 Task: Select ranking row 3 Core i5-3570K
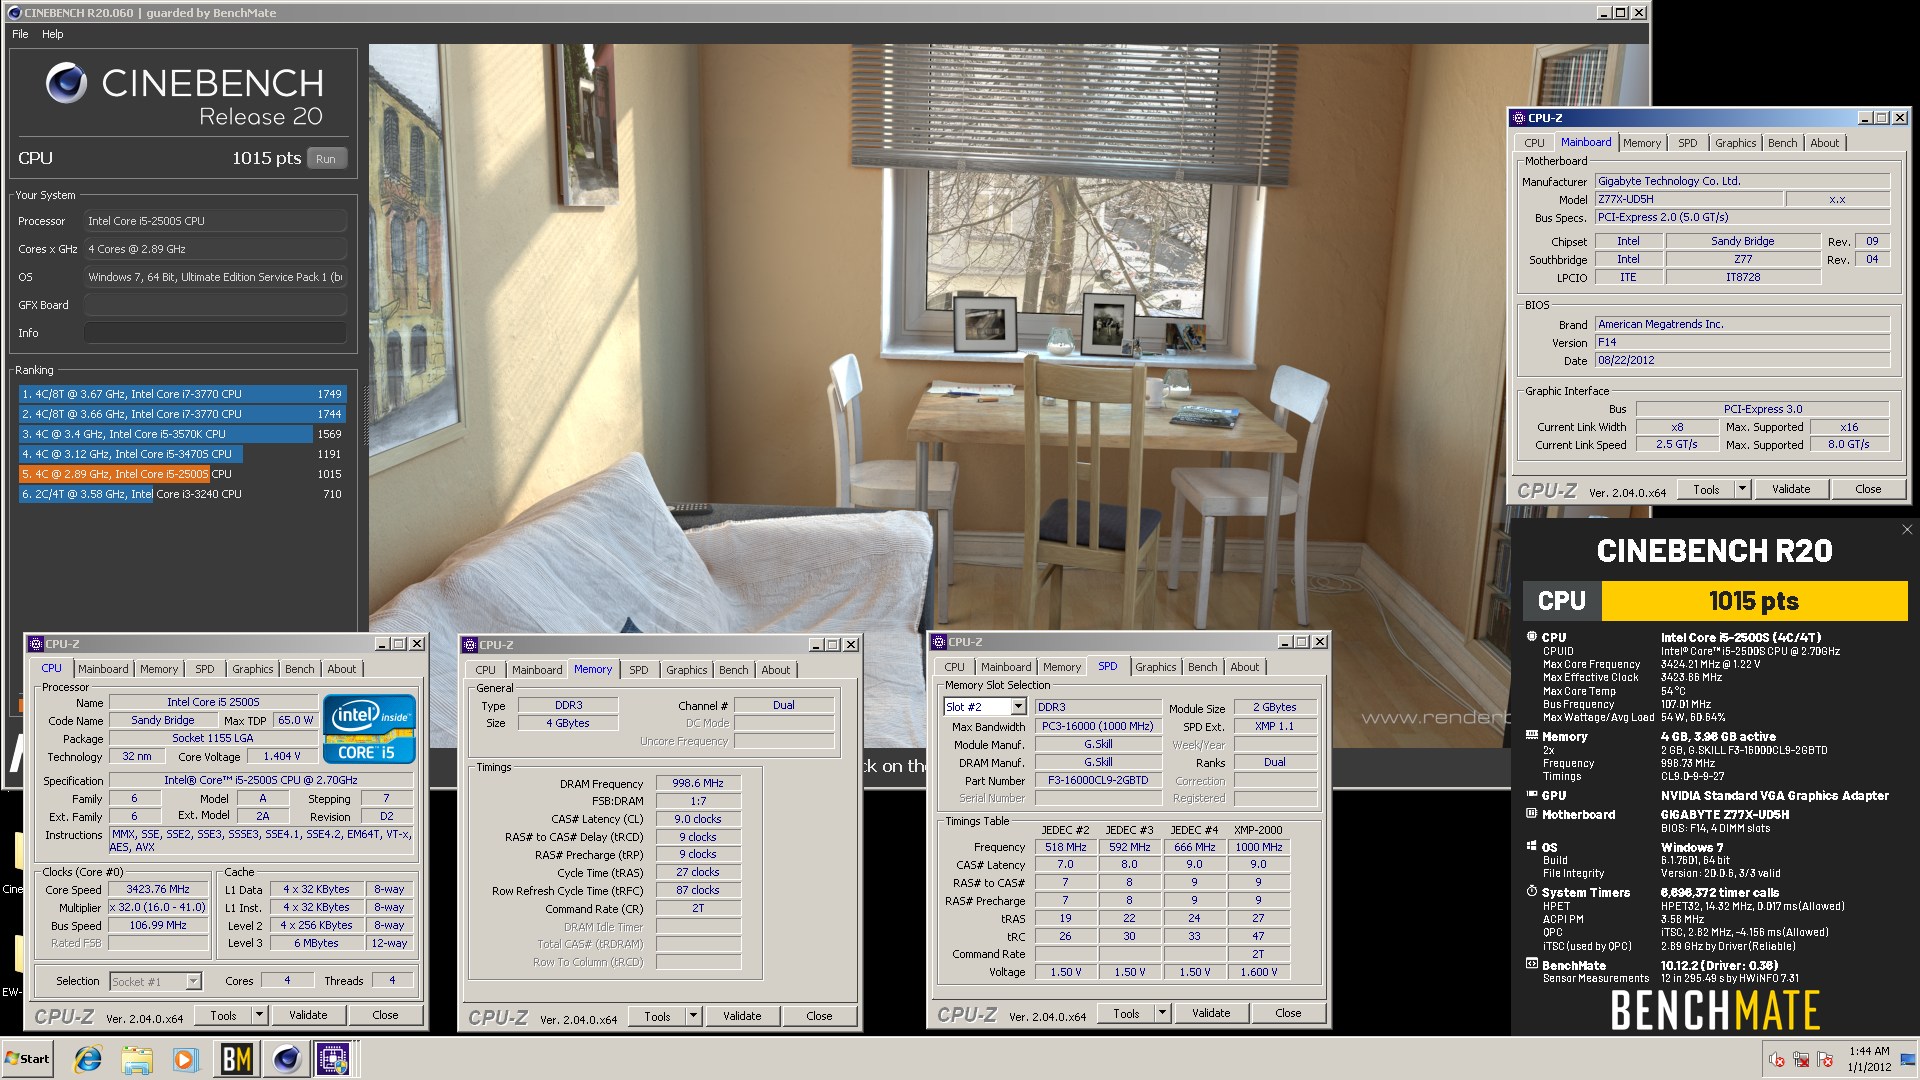[x=181, y=434]
